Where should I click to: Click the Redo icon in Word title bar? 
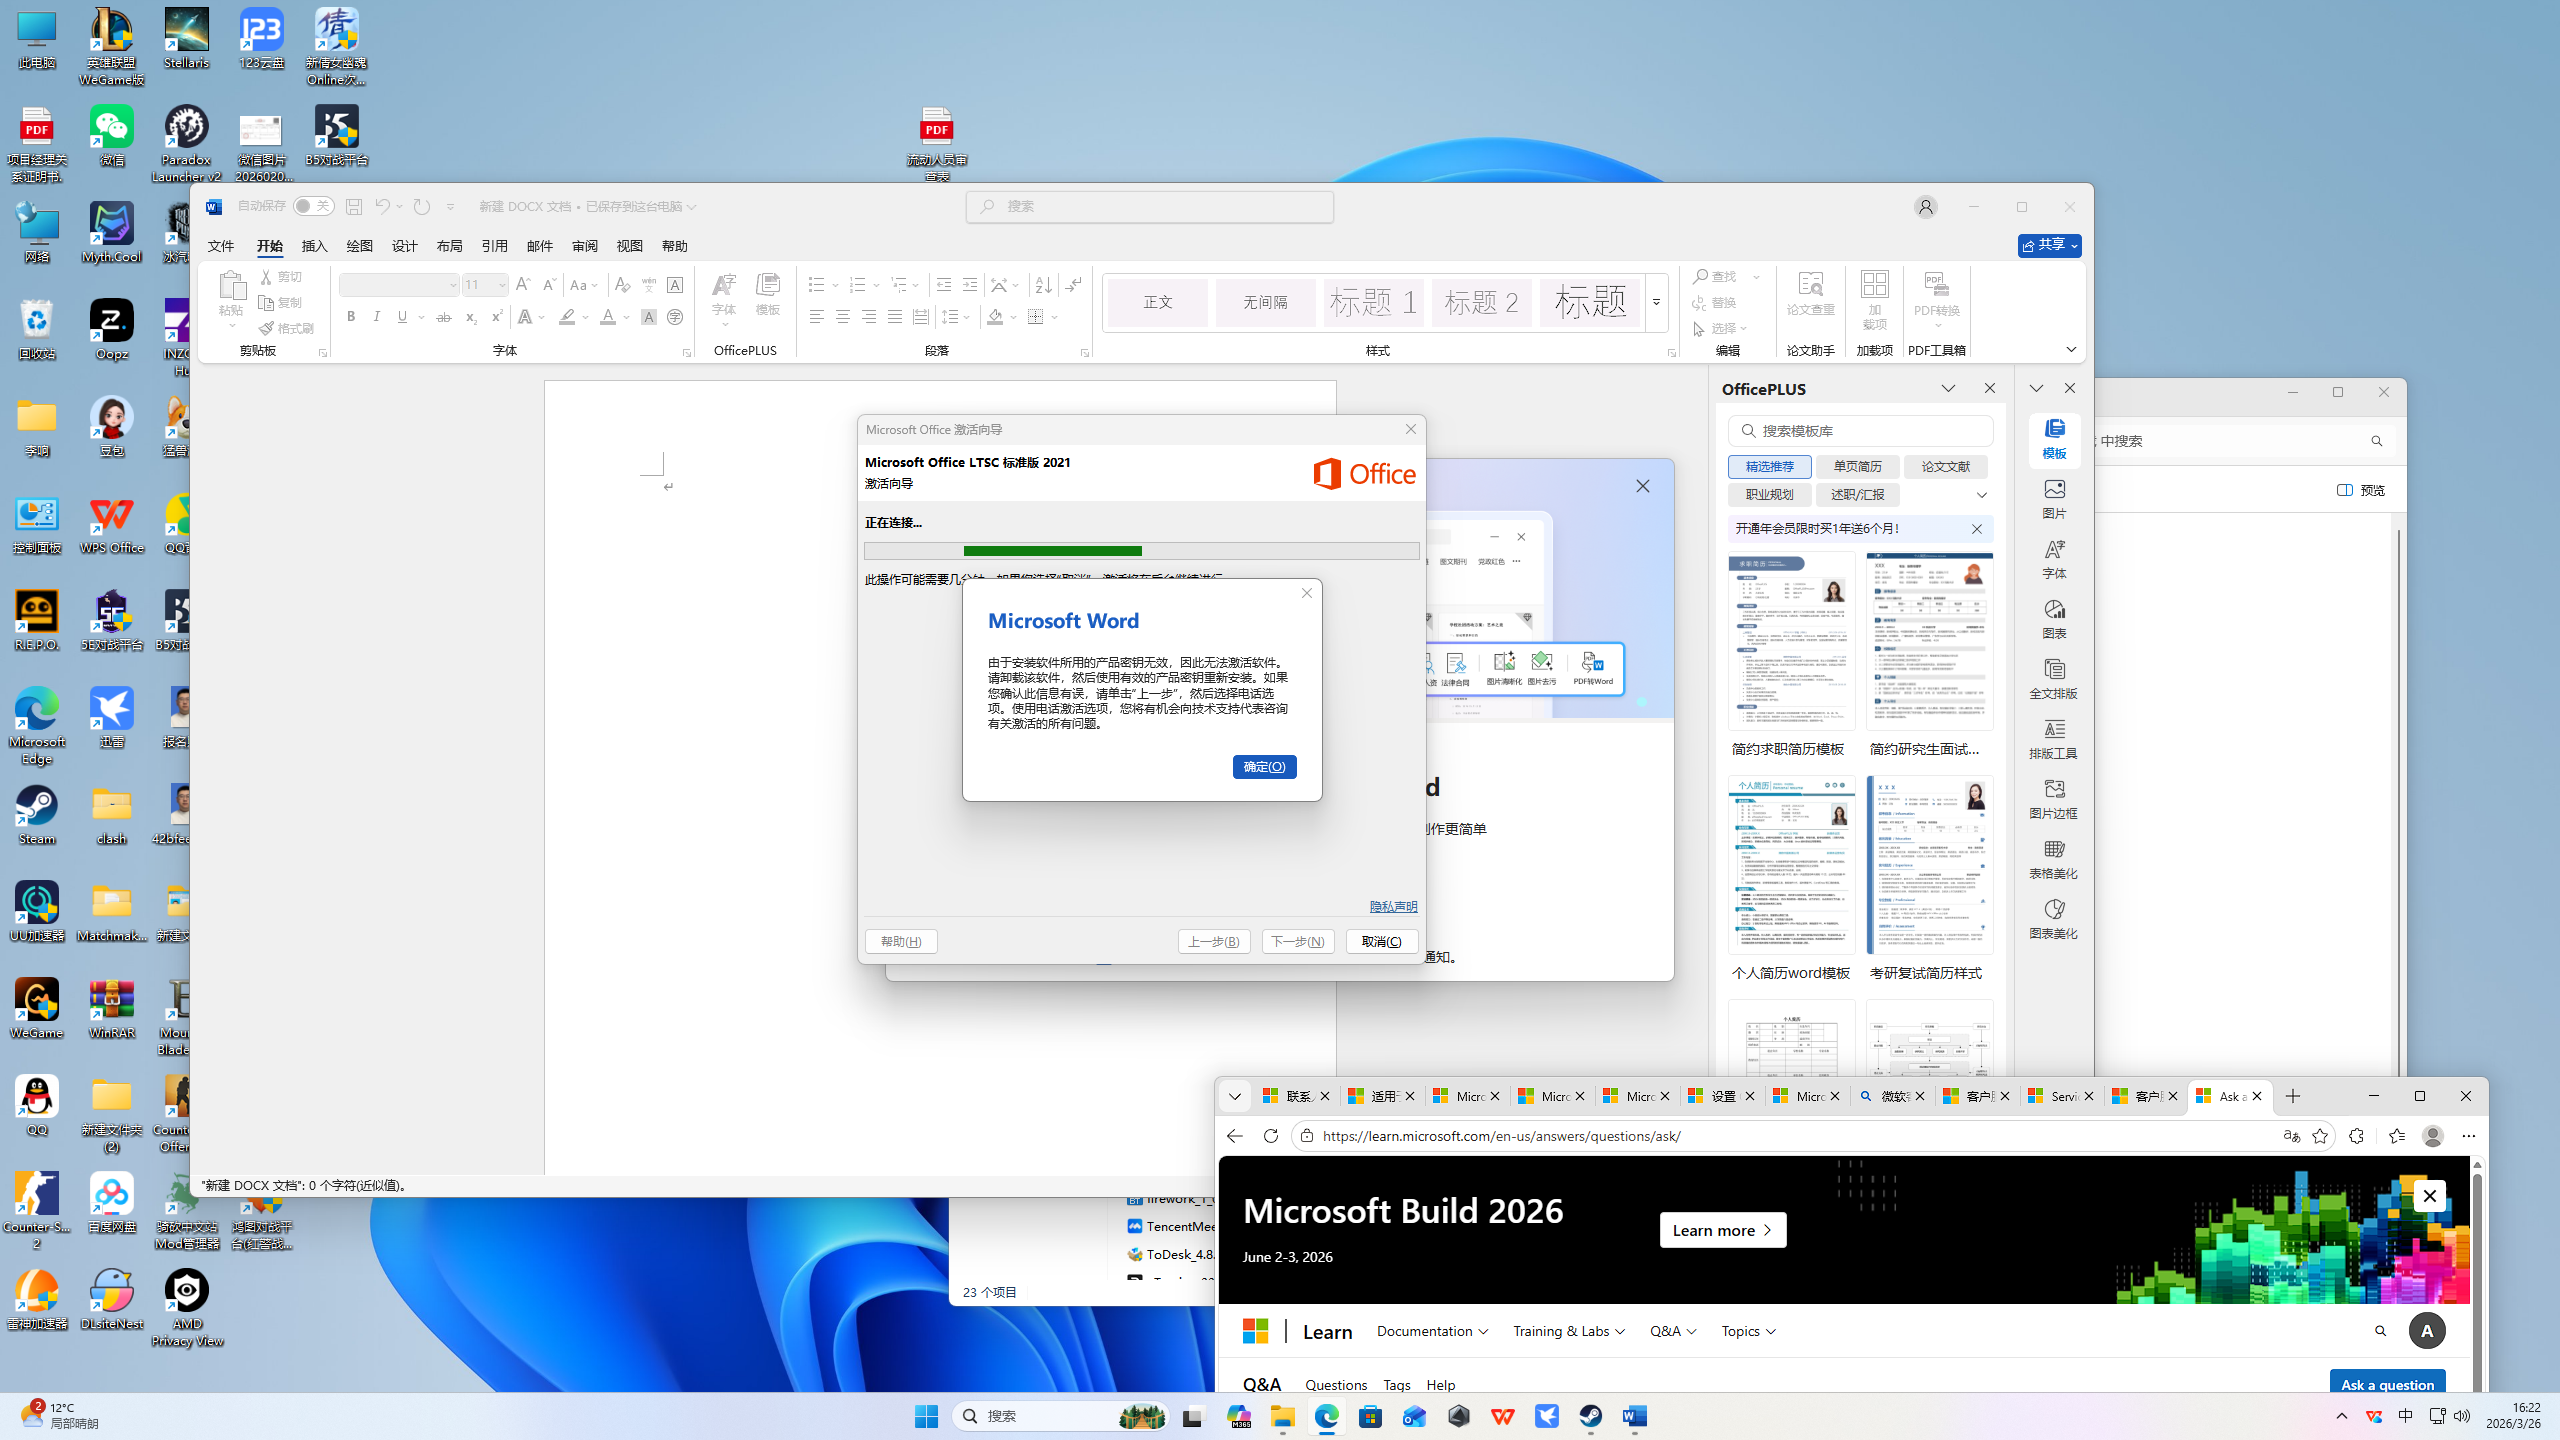pyautogui.click(x=422, y=207)
